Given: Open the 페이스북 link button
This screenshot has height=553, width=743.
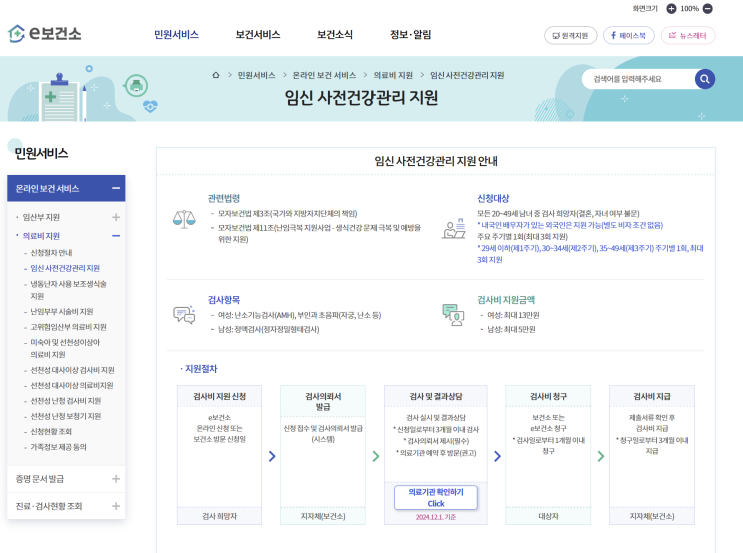Looking at the screenshot, I should click(x=628, y=36).
